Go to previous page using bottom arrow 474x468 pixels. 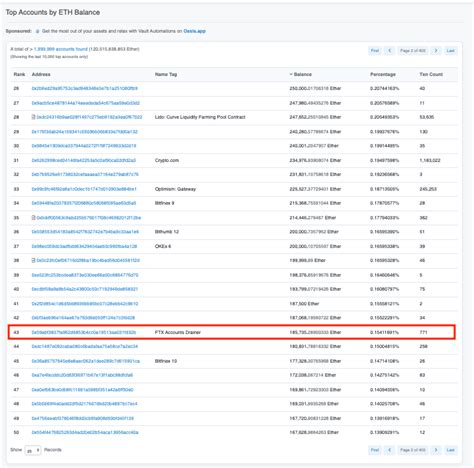pos(389,450)
